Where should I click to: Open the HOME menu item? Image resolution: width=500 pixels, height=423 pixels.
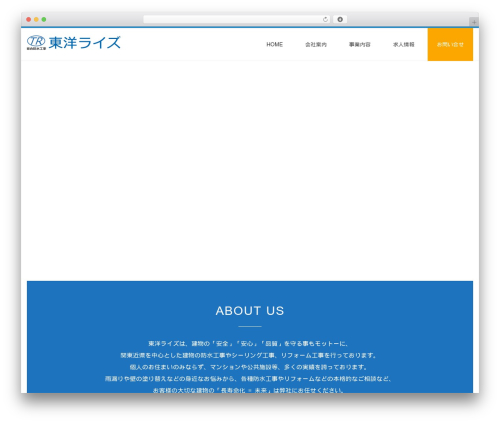(x=274, y=44)
